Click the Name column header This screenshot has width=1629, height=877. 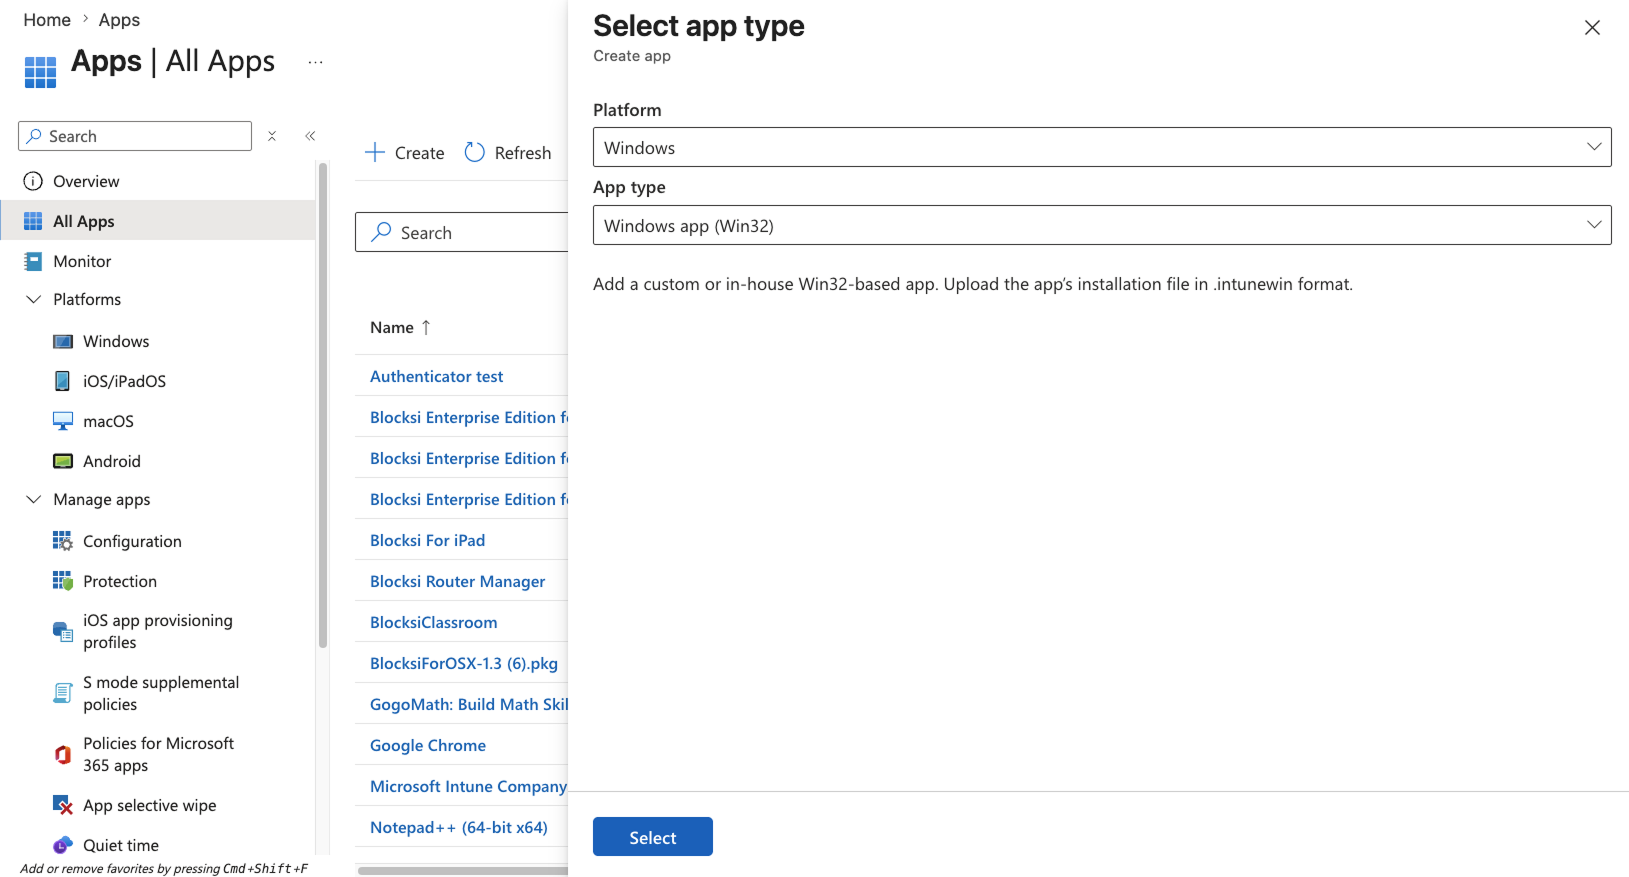point(392,327)
